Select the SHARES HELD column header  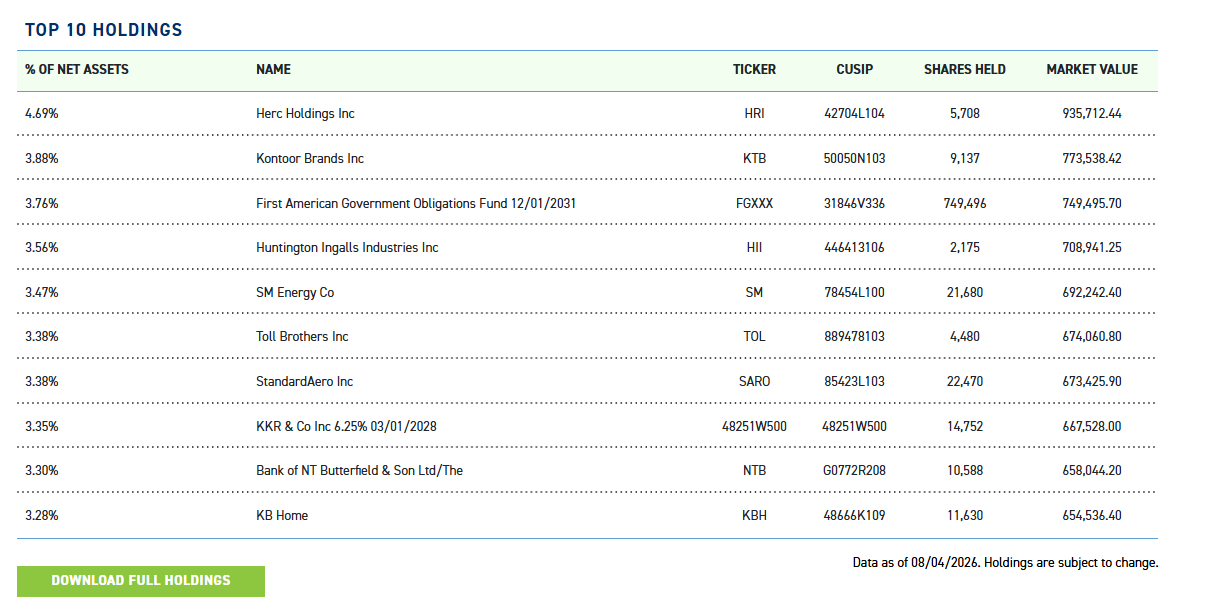[x=965, y=70]
